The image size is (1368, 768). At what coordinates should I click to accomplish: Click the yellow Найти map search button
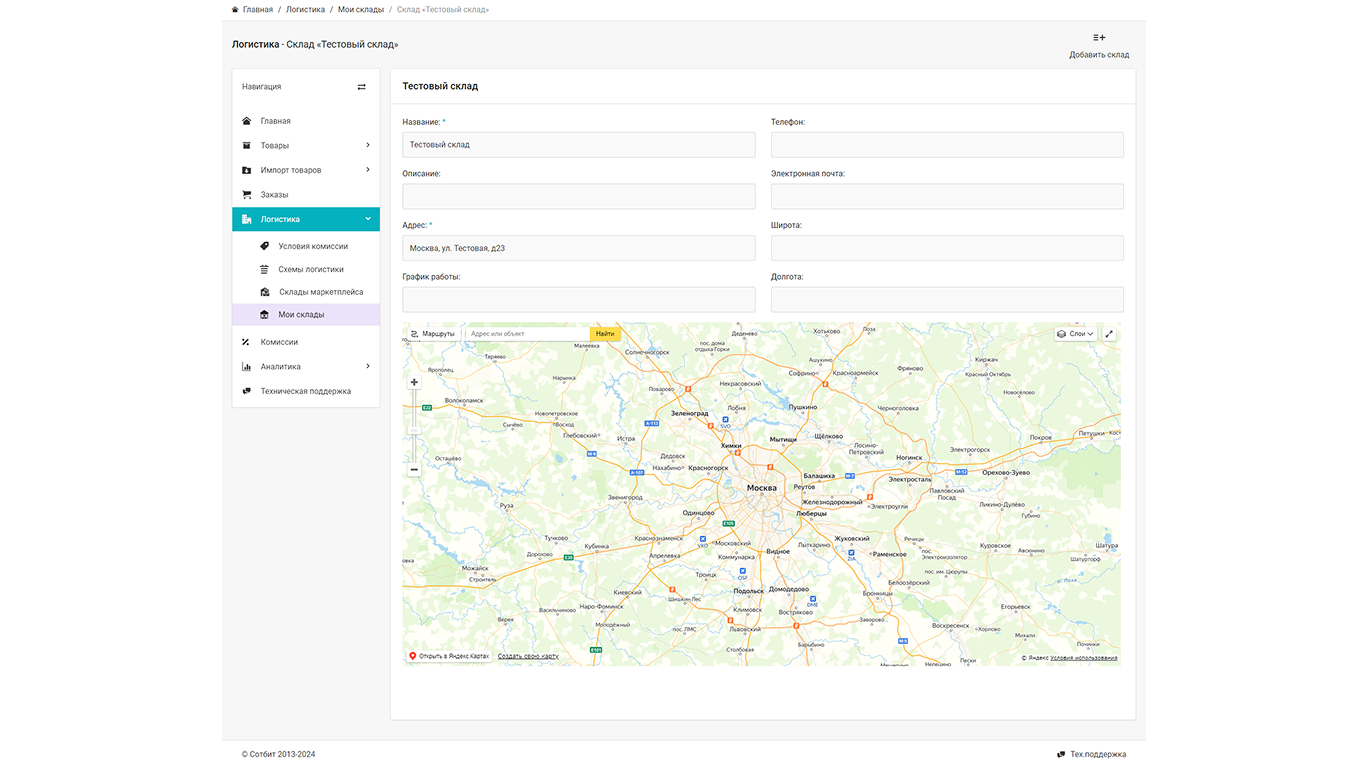pos(605,334)
